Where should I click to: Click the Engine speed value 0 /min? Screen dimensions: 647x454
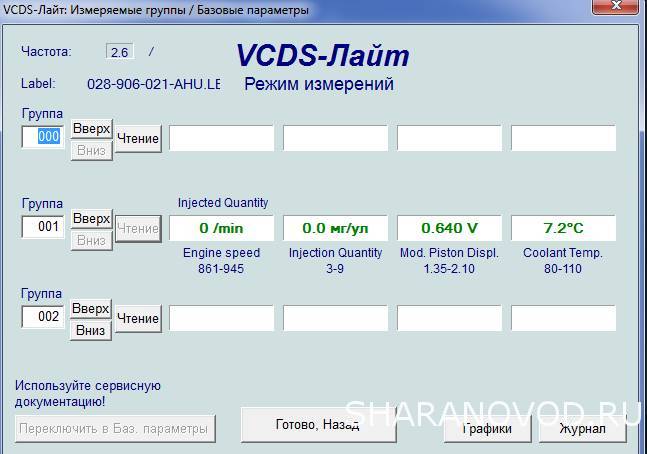pos(221,228)
